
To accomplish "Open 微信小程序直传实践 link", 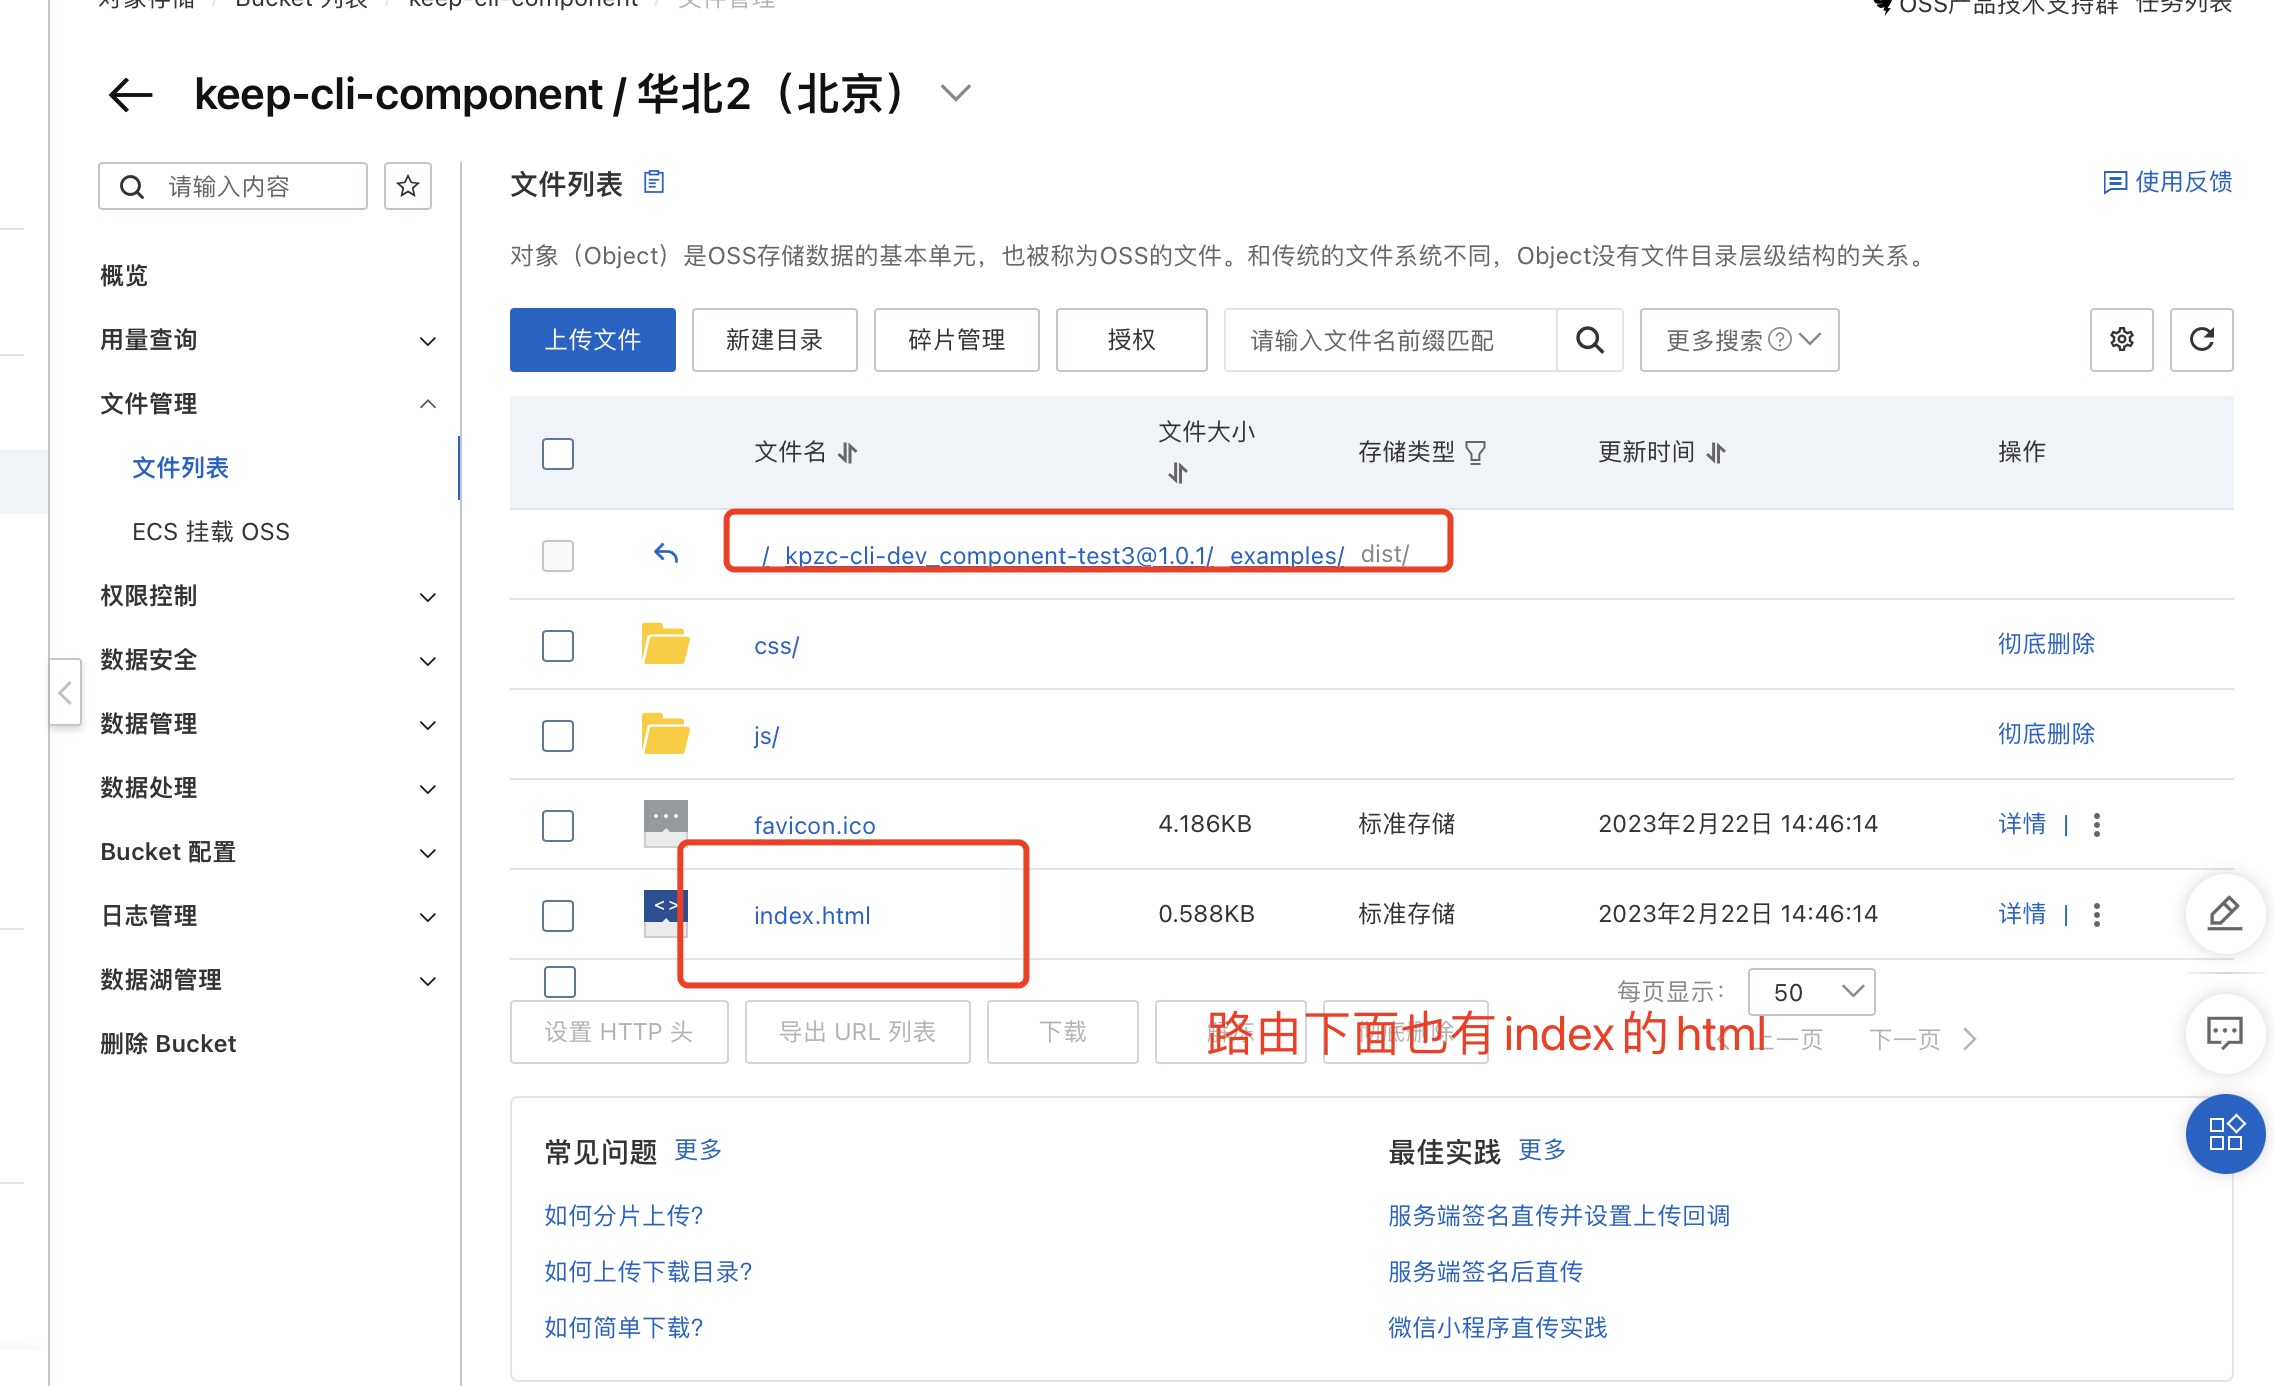I will 1497,1328.
